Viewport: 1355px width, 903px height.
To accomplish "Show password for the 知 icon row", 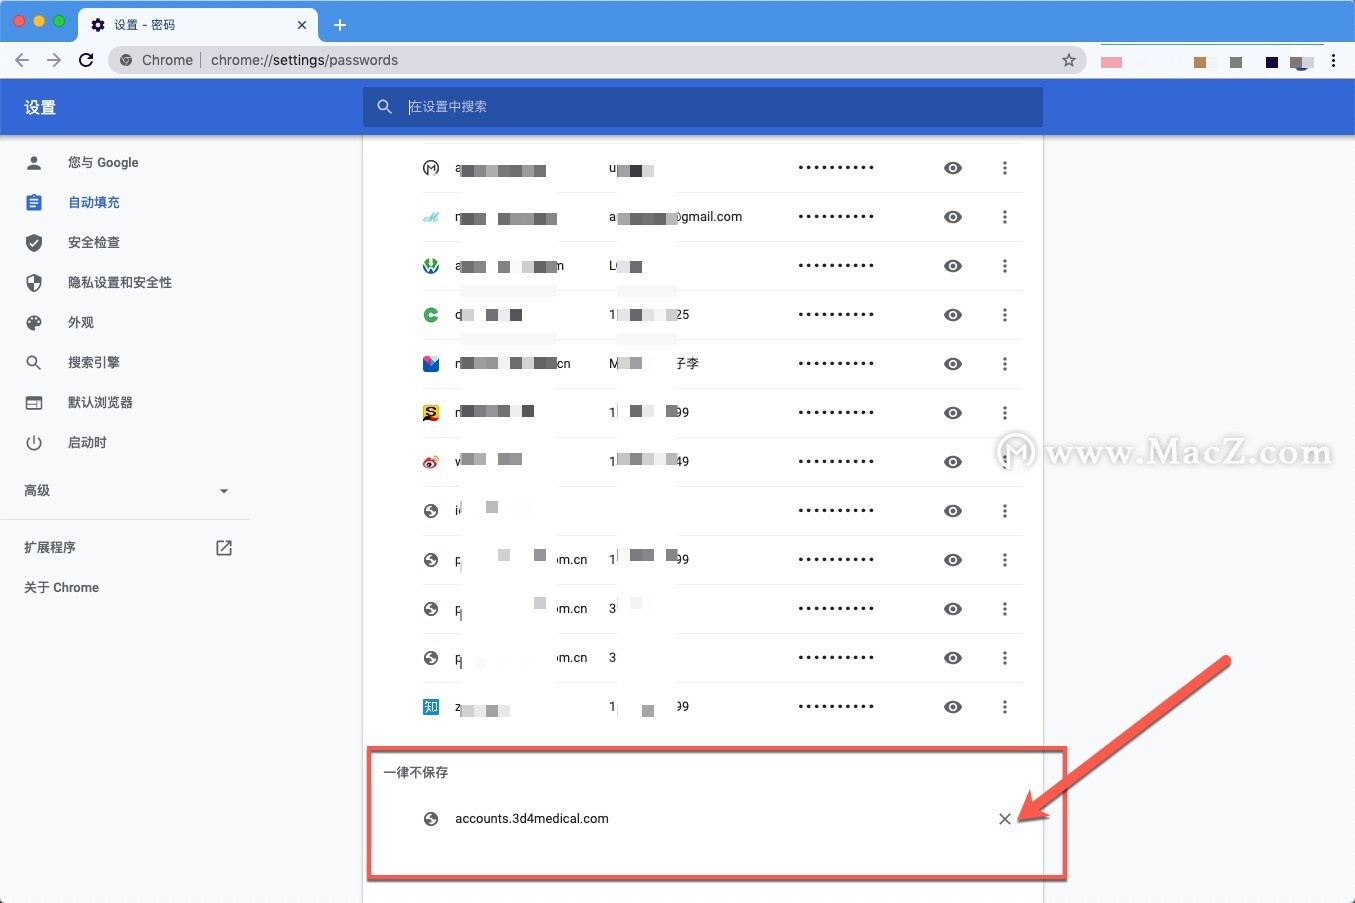I will coord(953,707).
